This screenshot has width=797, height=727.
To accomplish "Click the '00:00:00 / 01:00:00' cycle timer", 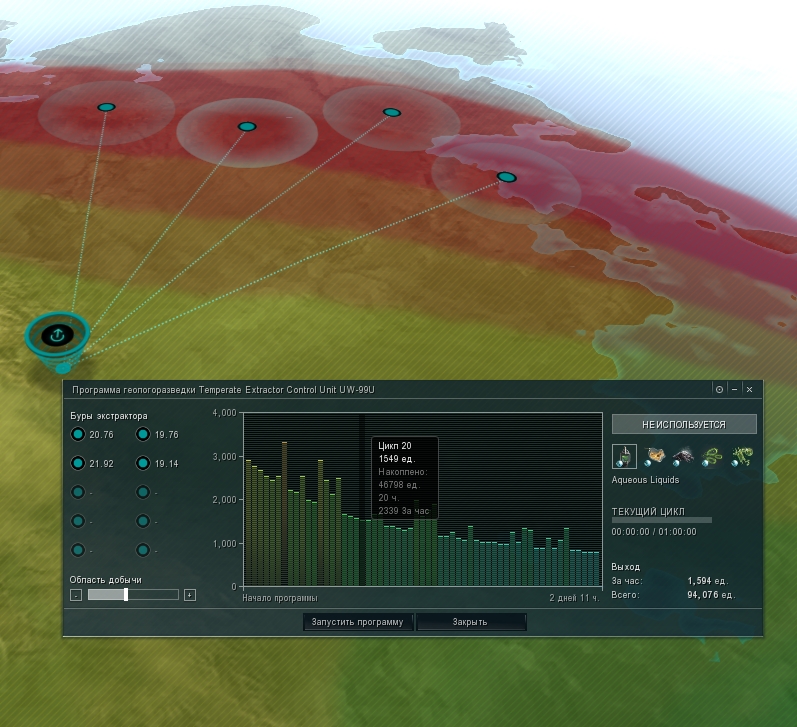I will [x=654, y=532].
